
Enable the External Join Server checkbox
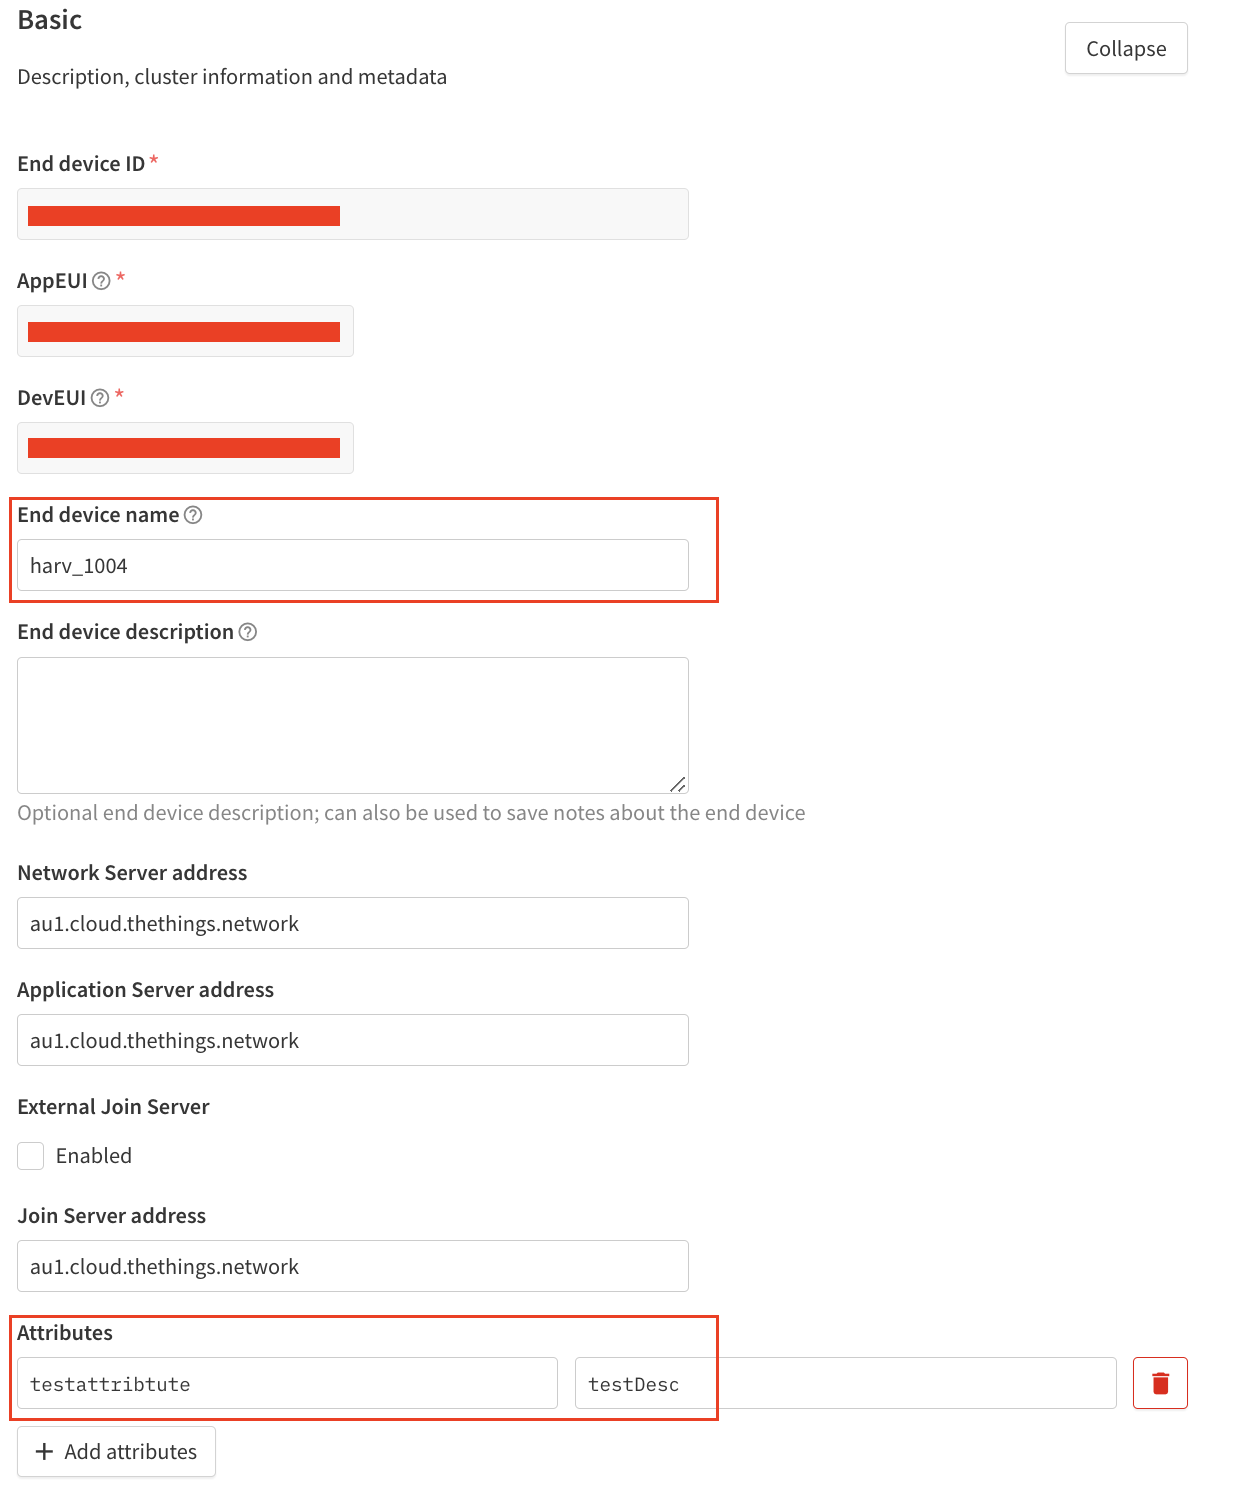pos(30,1155)
